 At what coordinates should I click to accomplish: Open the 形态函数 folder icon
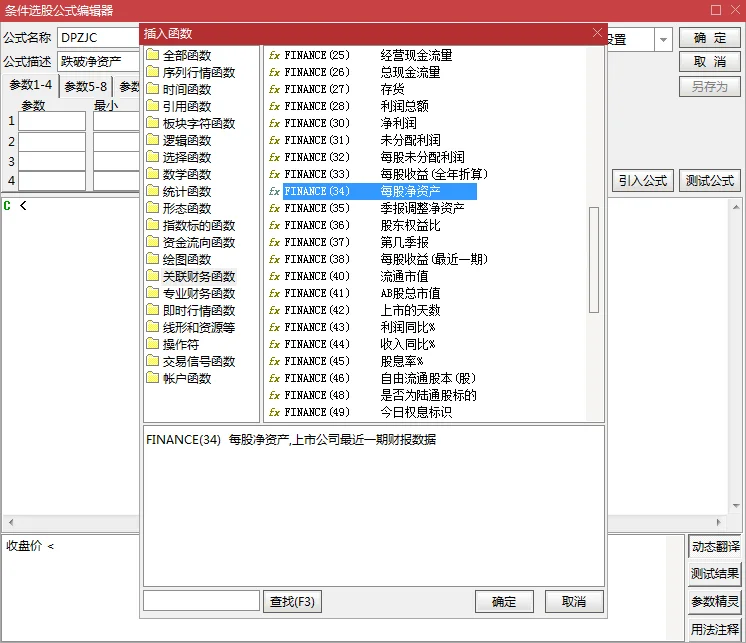click(152, 208)
